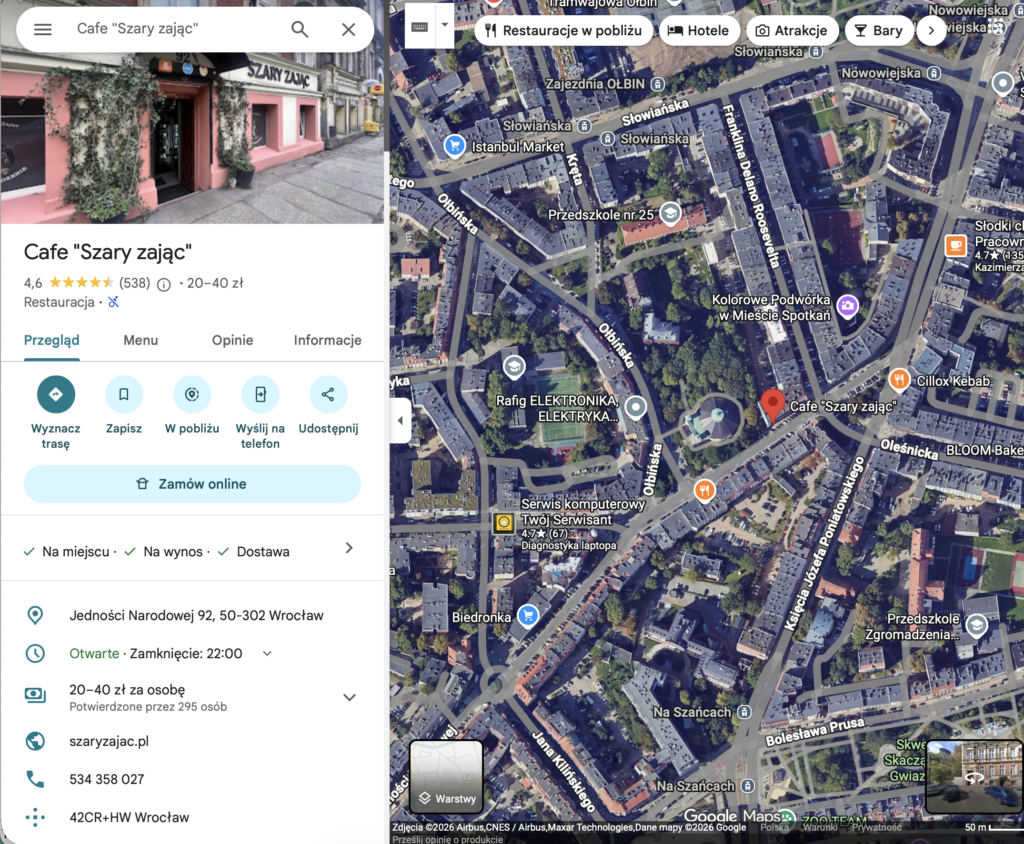Click the Serwis komputerowy yellow marker
Image resolution: width=1024 pixels, height=844 pixels.
point(504,523)
